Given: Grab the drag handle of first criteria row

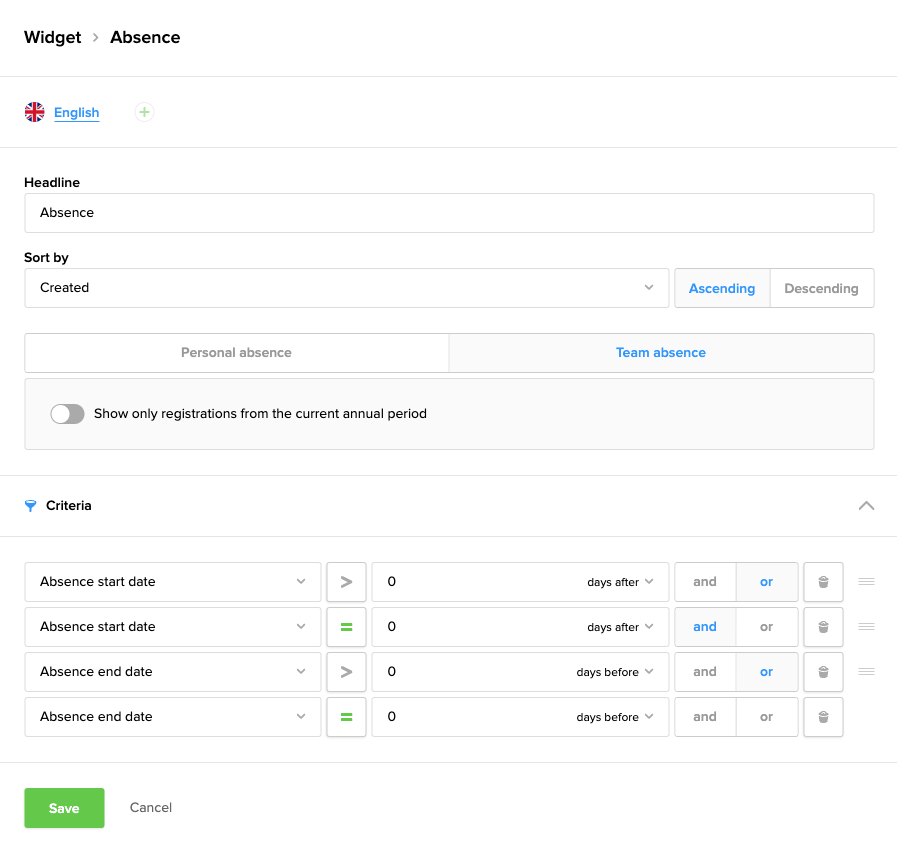Looking at the screenshot, I should click(x=866, y=581).
